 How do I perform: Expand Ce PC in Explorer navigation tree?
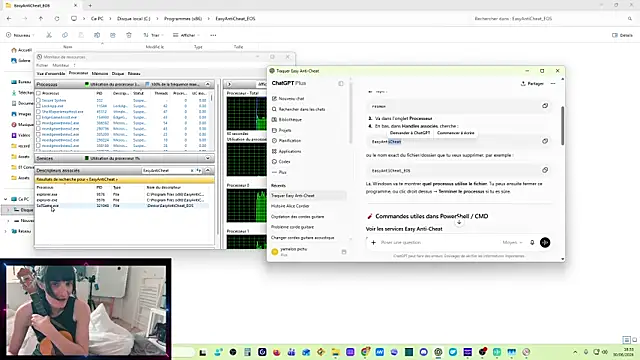tap(6, 199)
